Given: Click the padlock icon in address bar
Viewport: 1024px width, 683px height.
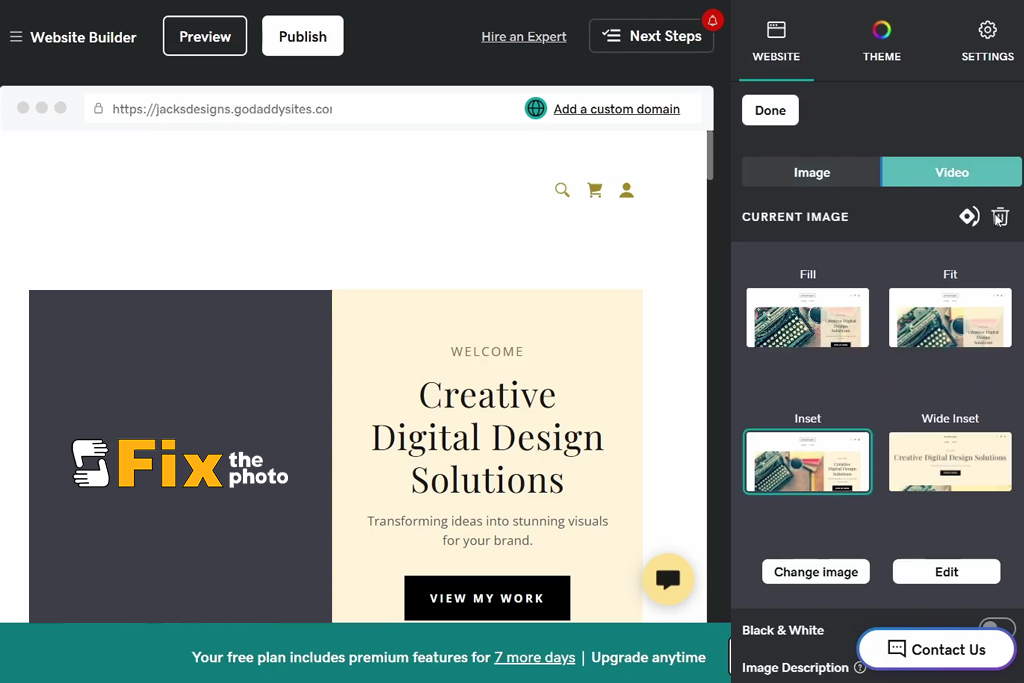Looking at the screenshot, I should tap(98, 108).
